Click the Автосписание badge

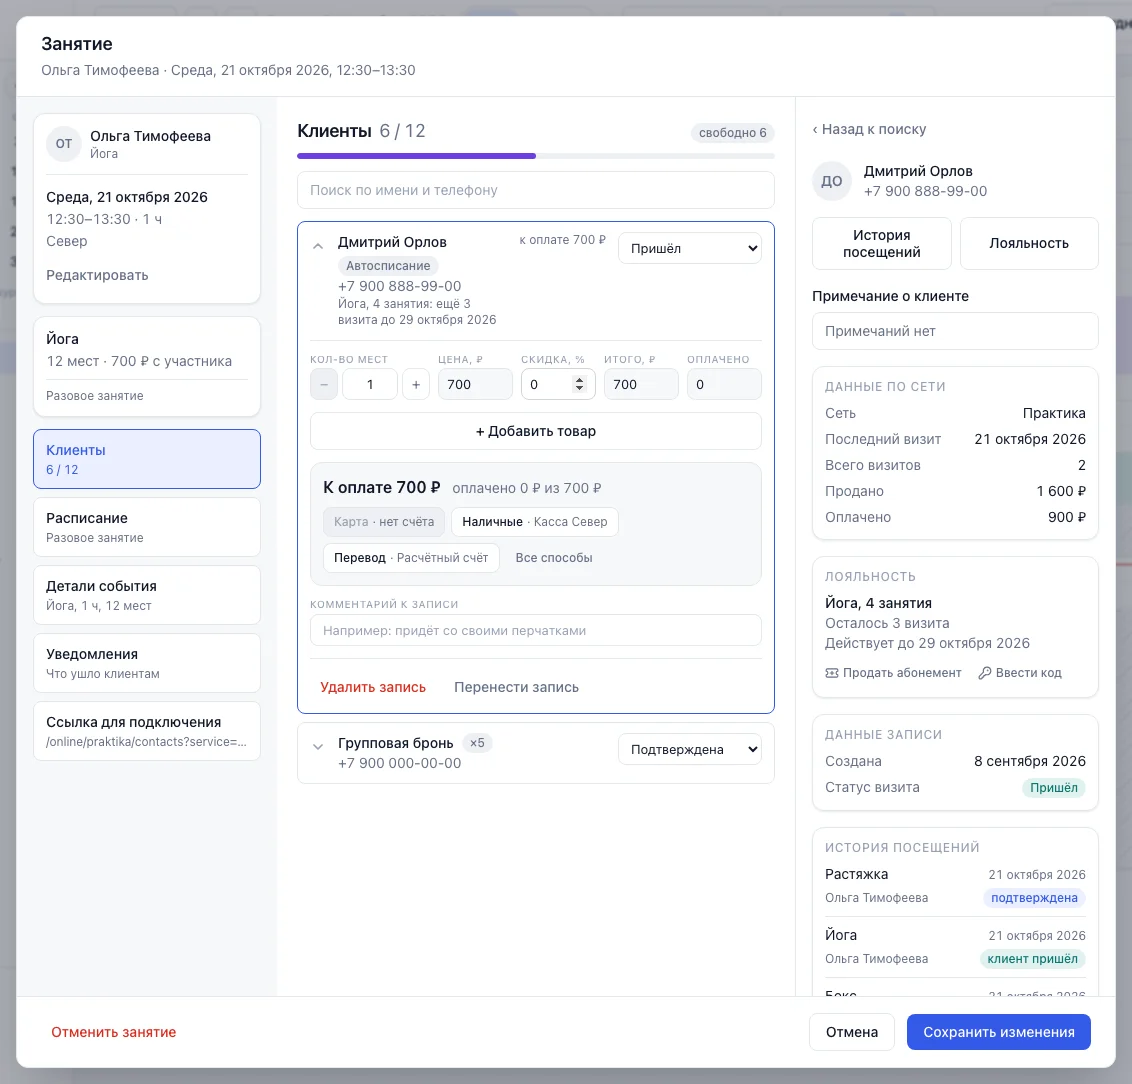pyautogui.click(x=388, y=266)
